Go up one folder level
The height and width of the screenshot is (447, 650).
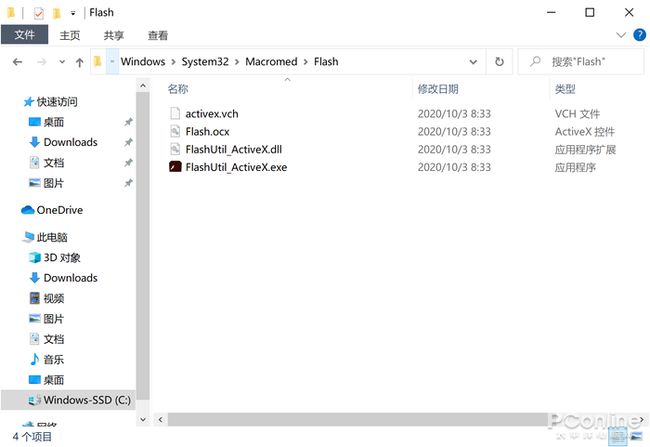point(80,62)
